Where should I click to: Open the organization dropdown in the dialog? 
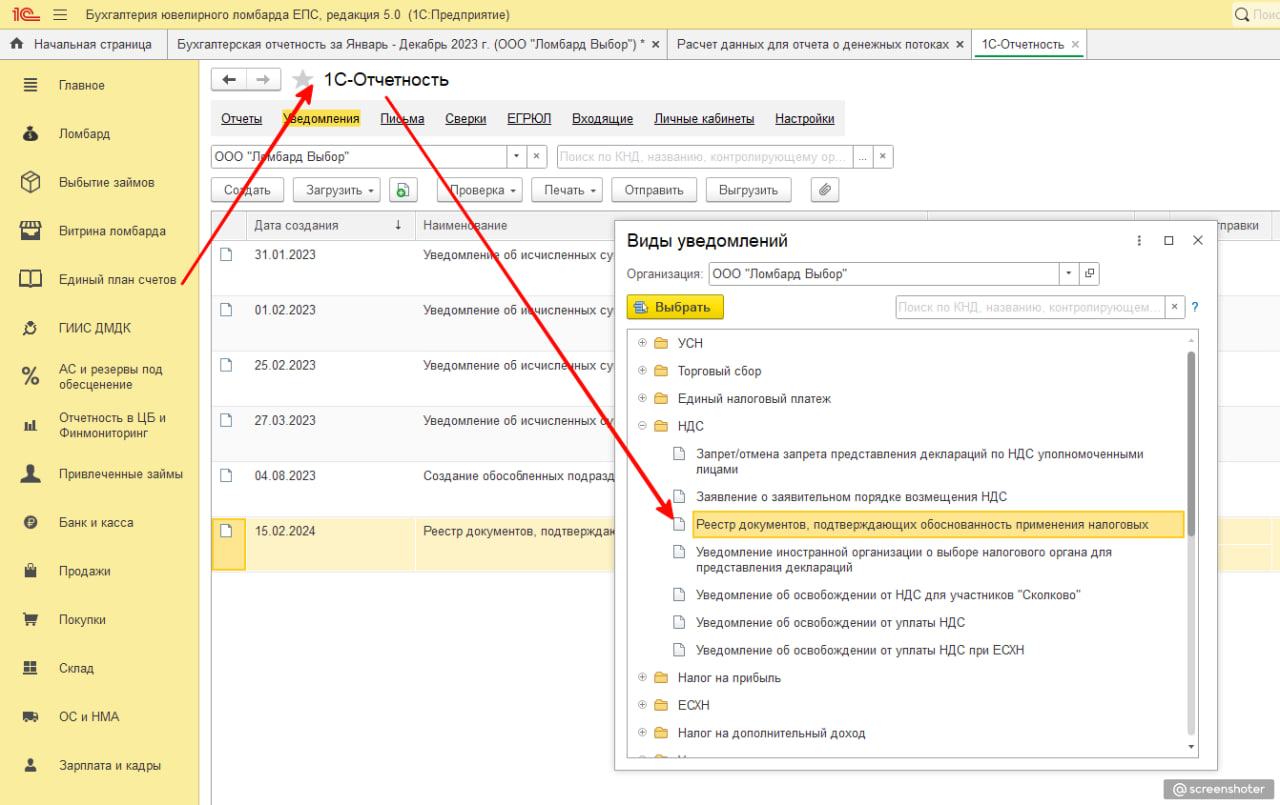[x=1070, y=273]
